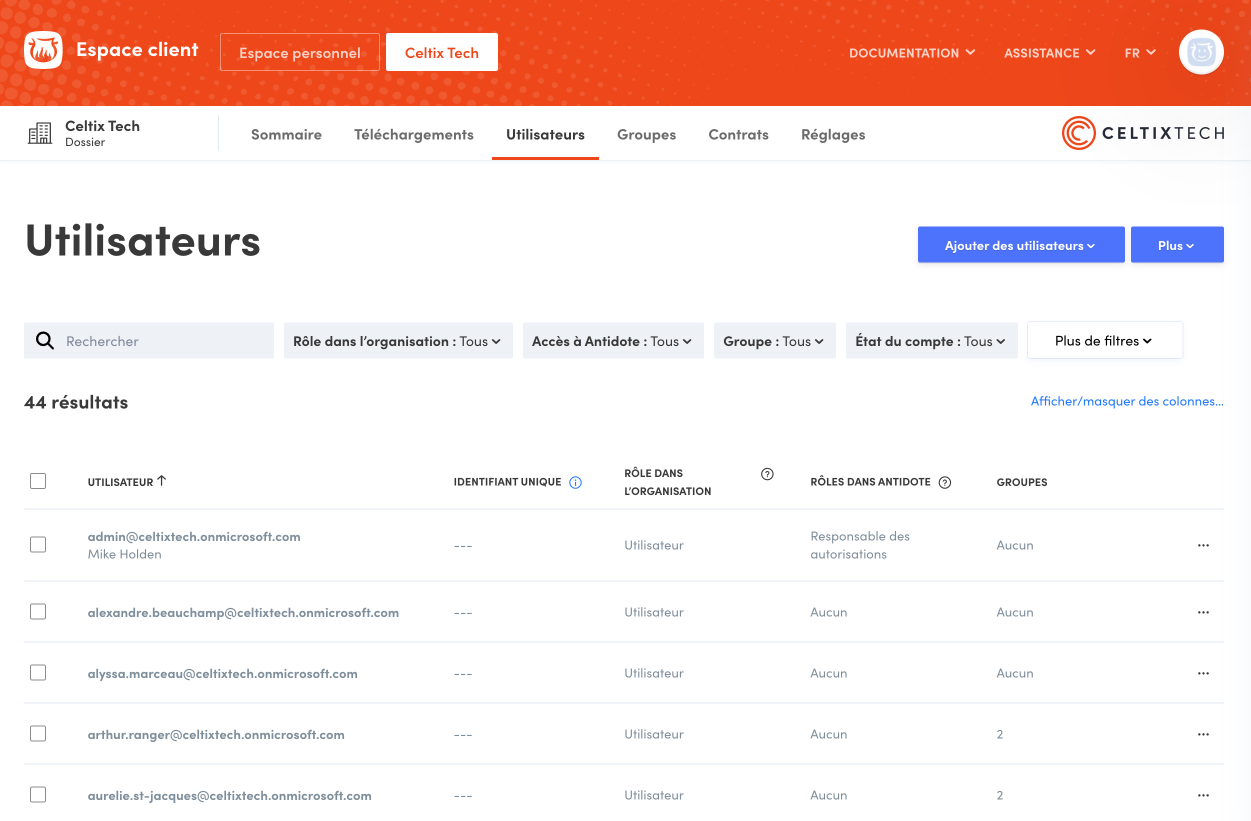Toggle the select-all users checkbox in header
Screen dimensions: 1251x821
[x=38, y=481]
